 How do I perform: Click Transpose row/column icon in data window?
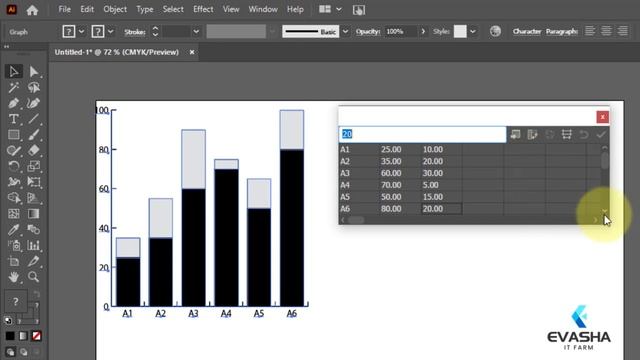(x=533, y=134)
